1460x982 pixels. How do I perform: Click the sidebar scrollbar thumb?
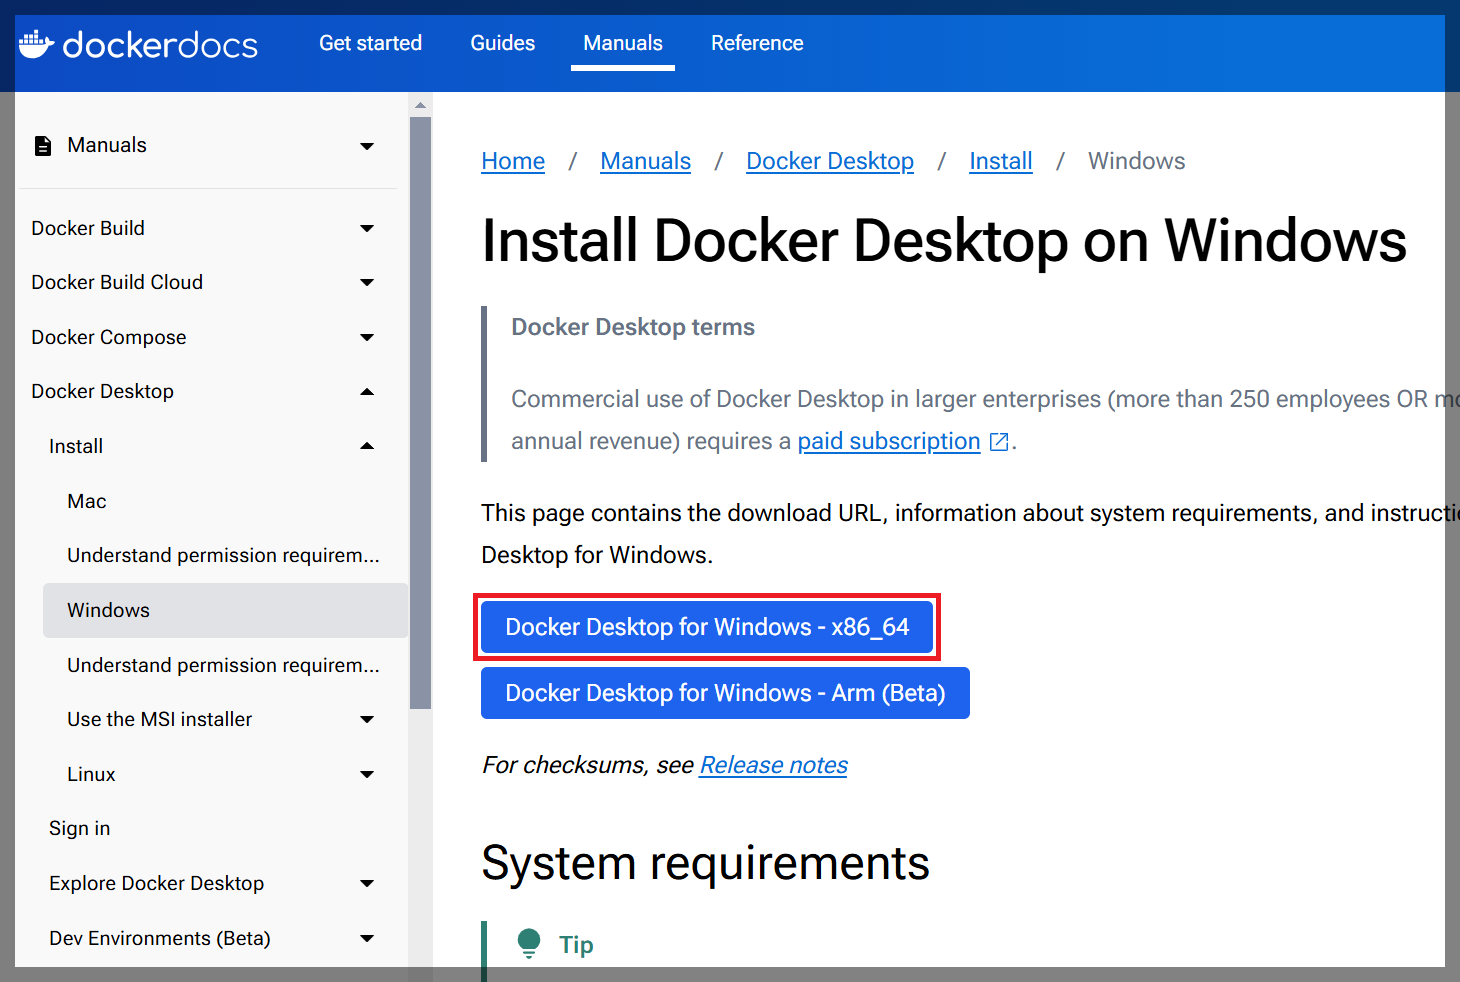[x=420, y=412]
